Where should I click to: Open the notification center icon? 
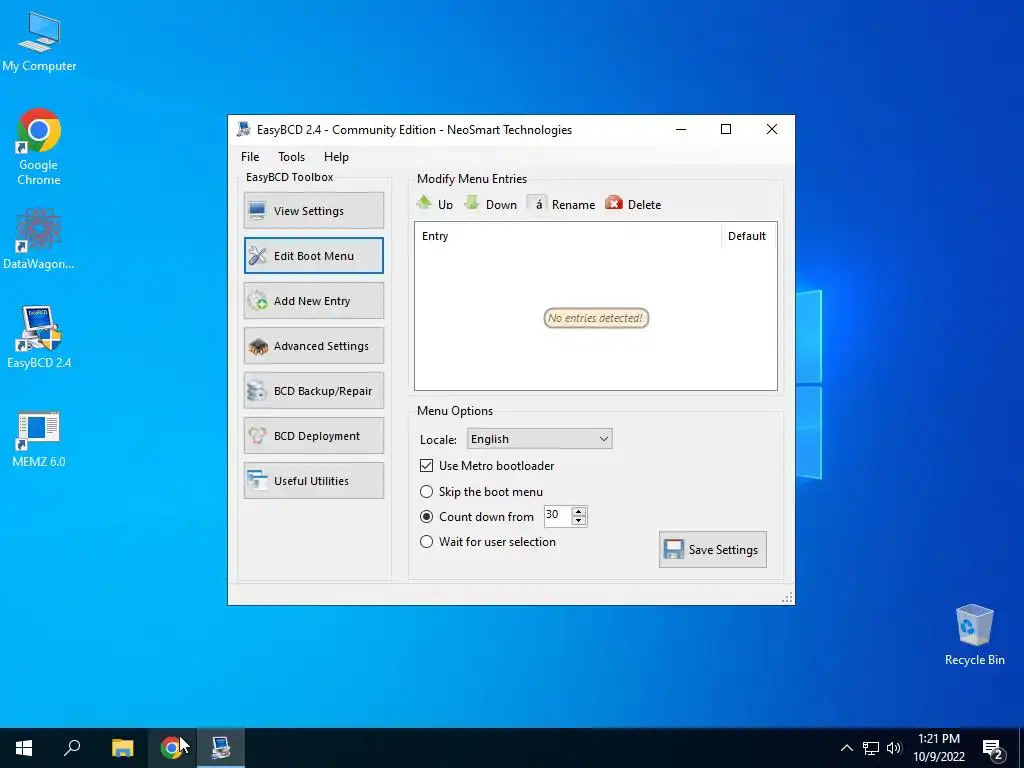click(x=993, y=750)
